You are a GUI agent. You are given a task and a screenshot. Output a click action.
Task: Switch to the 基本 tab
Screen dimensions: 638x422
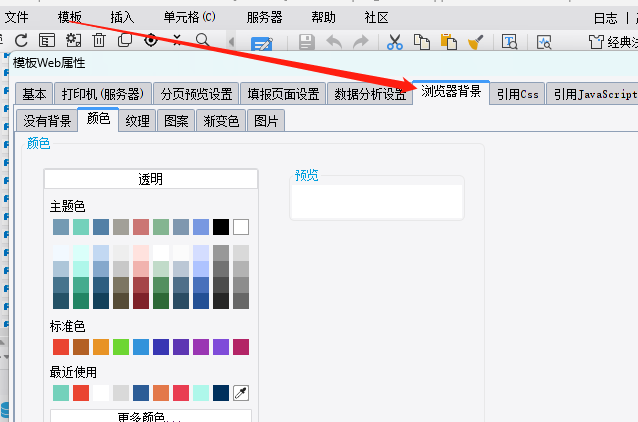pos(34,94)
